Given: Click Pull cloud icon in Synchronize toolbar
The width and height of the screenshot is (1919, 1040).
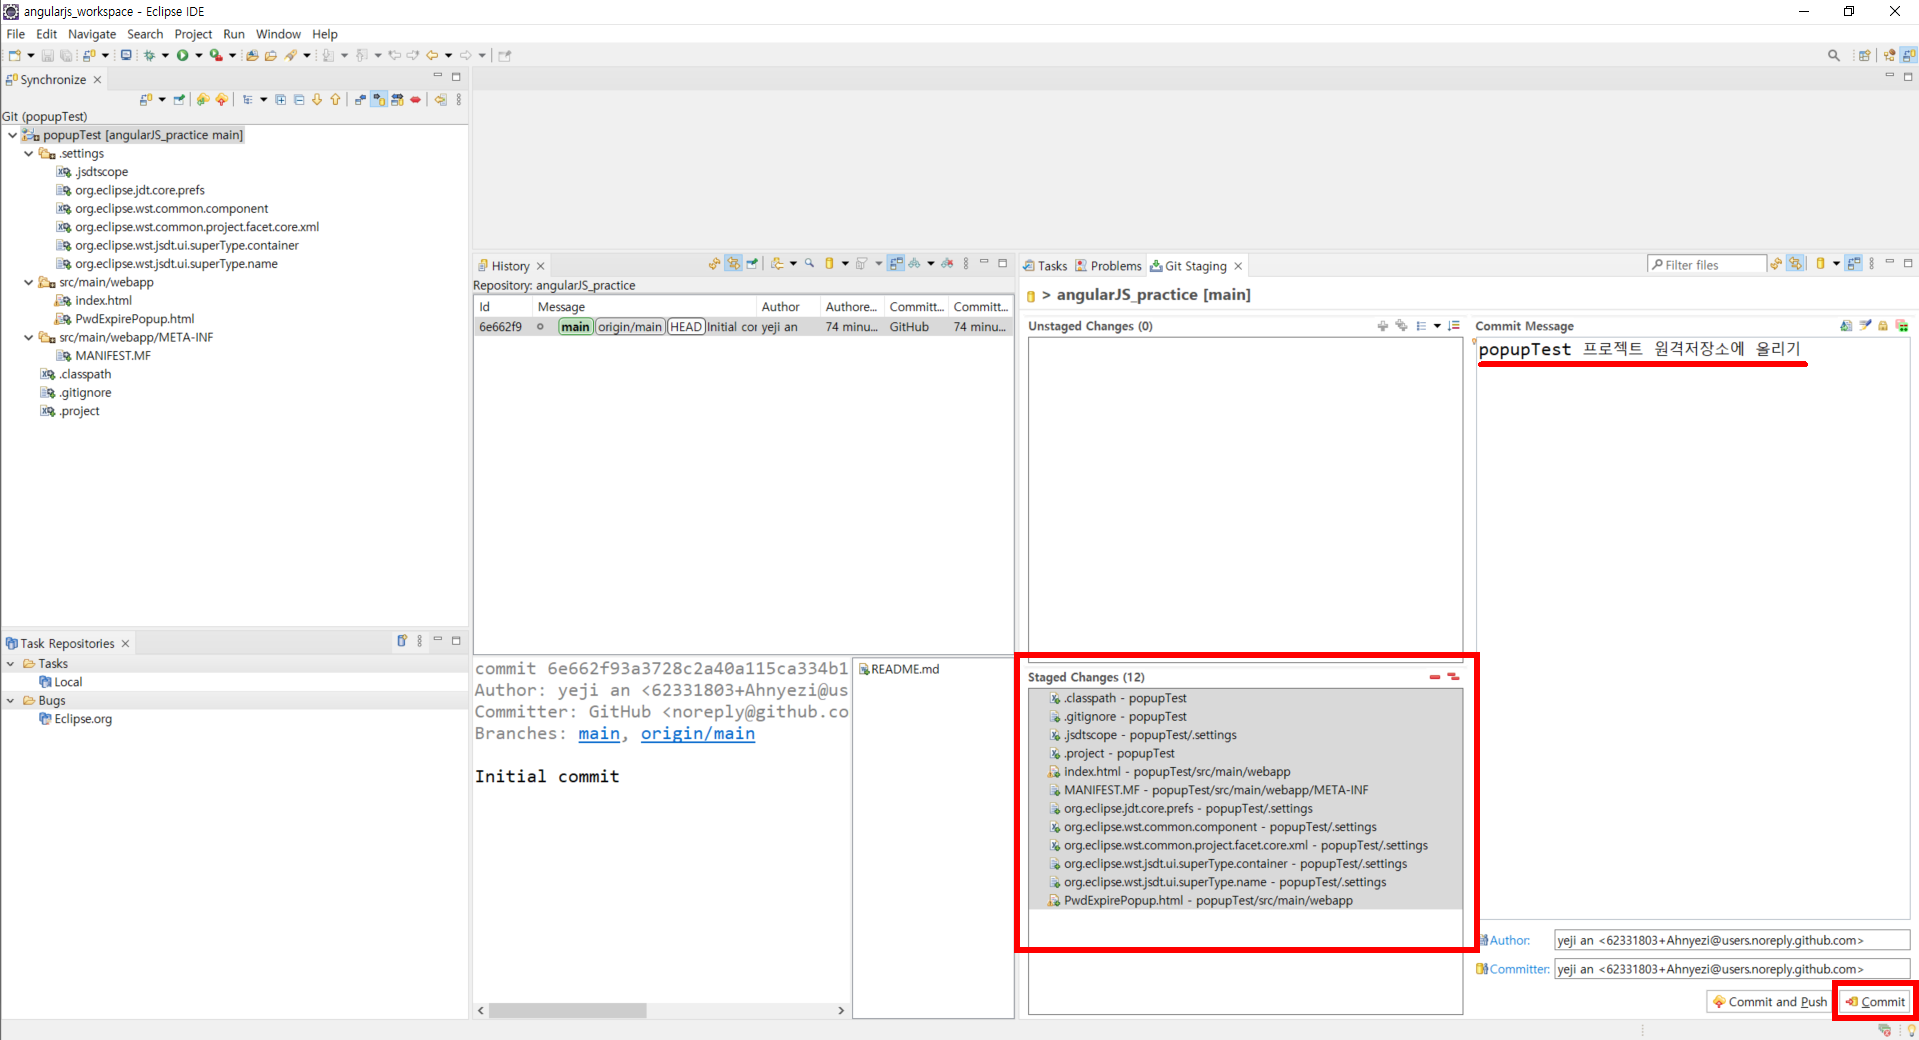Looking at the screenshot, I should (x=203, y=99).
